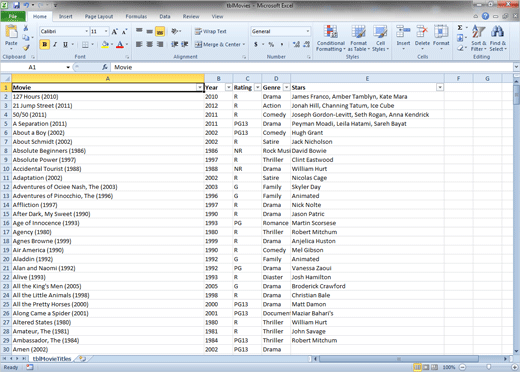Toggle Underline formatting
The height and width of the screenshot is (372, 520).
coord(65,44)
